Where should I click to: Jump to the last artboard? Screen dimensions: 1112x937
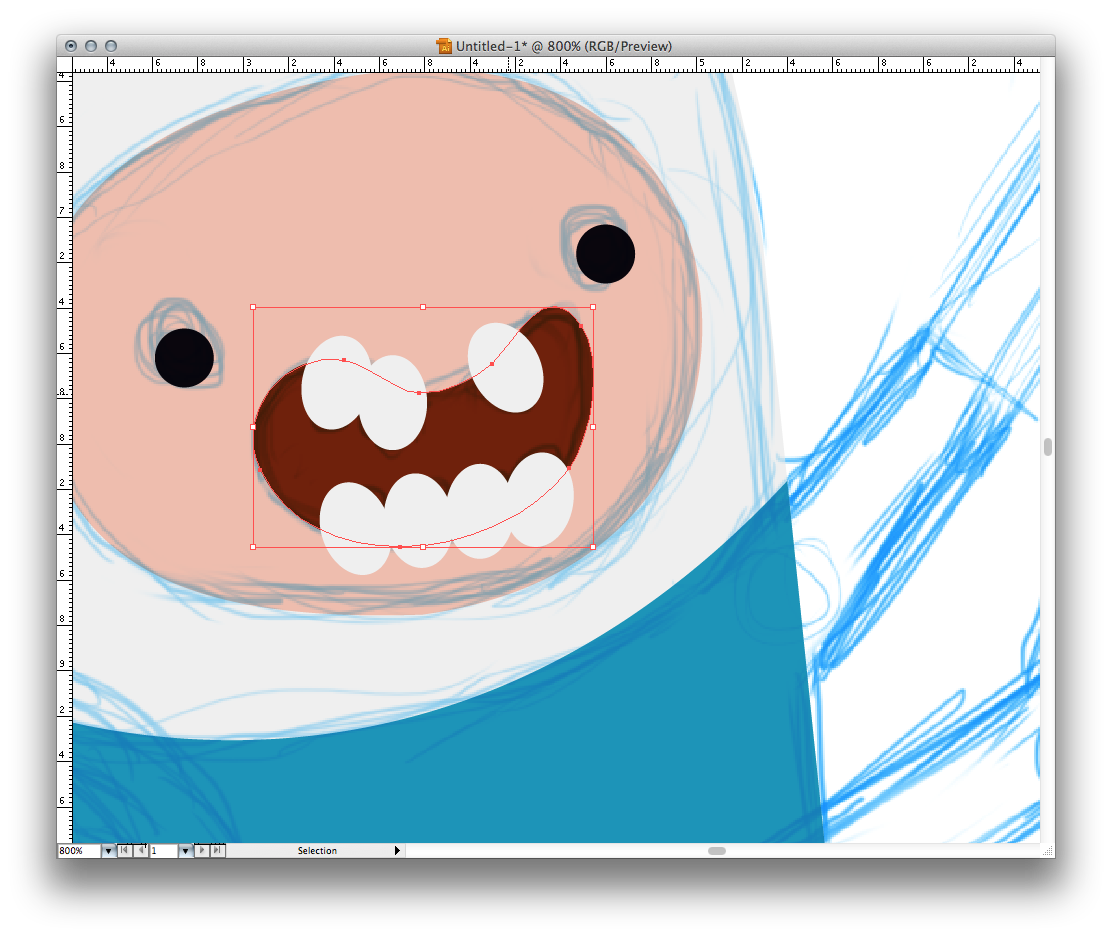(x=218, y=851)
